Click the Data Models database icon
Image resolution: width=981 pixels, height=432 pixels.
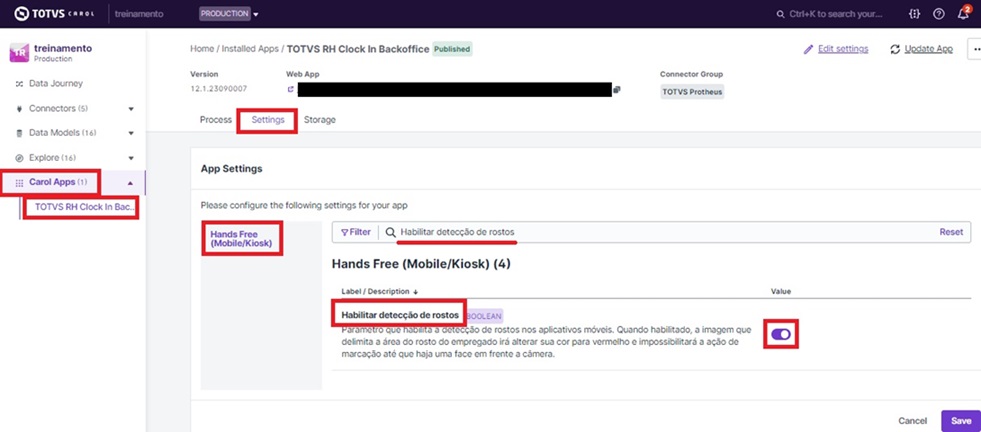point(19,133)
